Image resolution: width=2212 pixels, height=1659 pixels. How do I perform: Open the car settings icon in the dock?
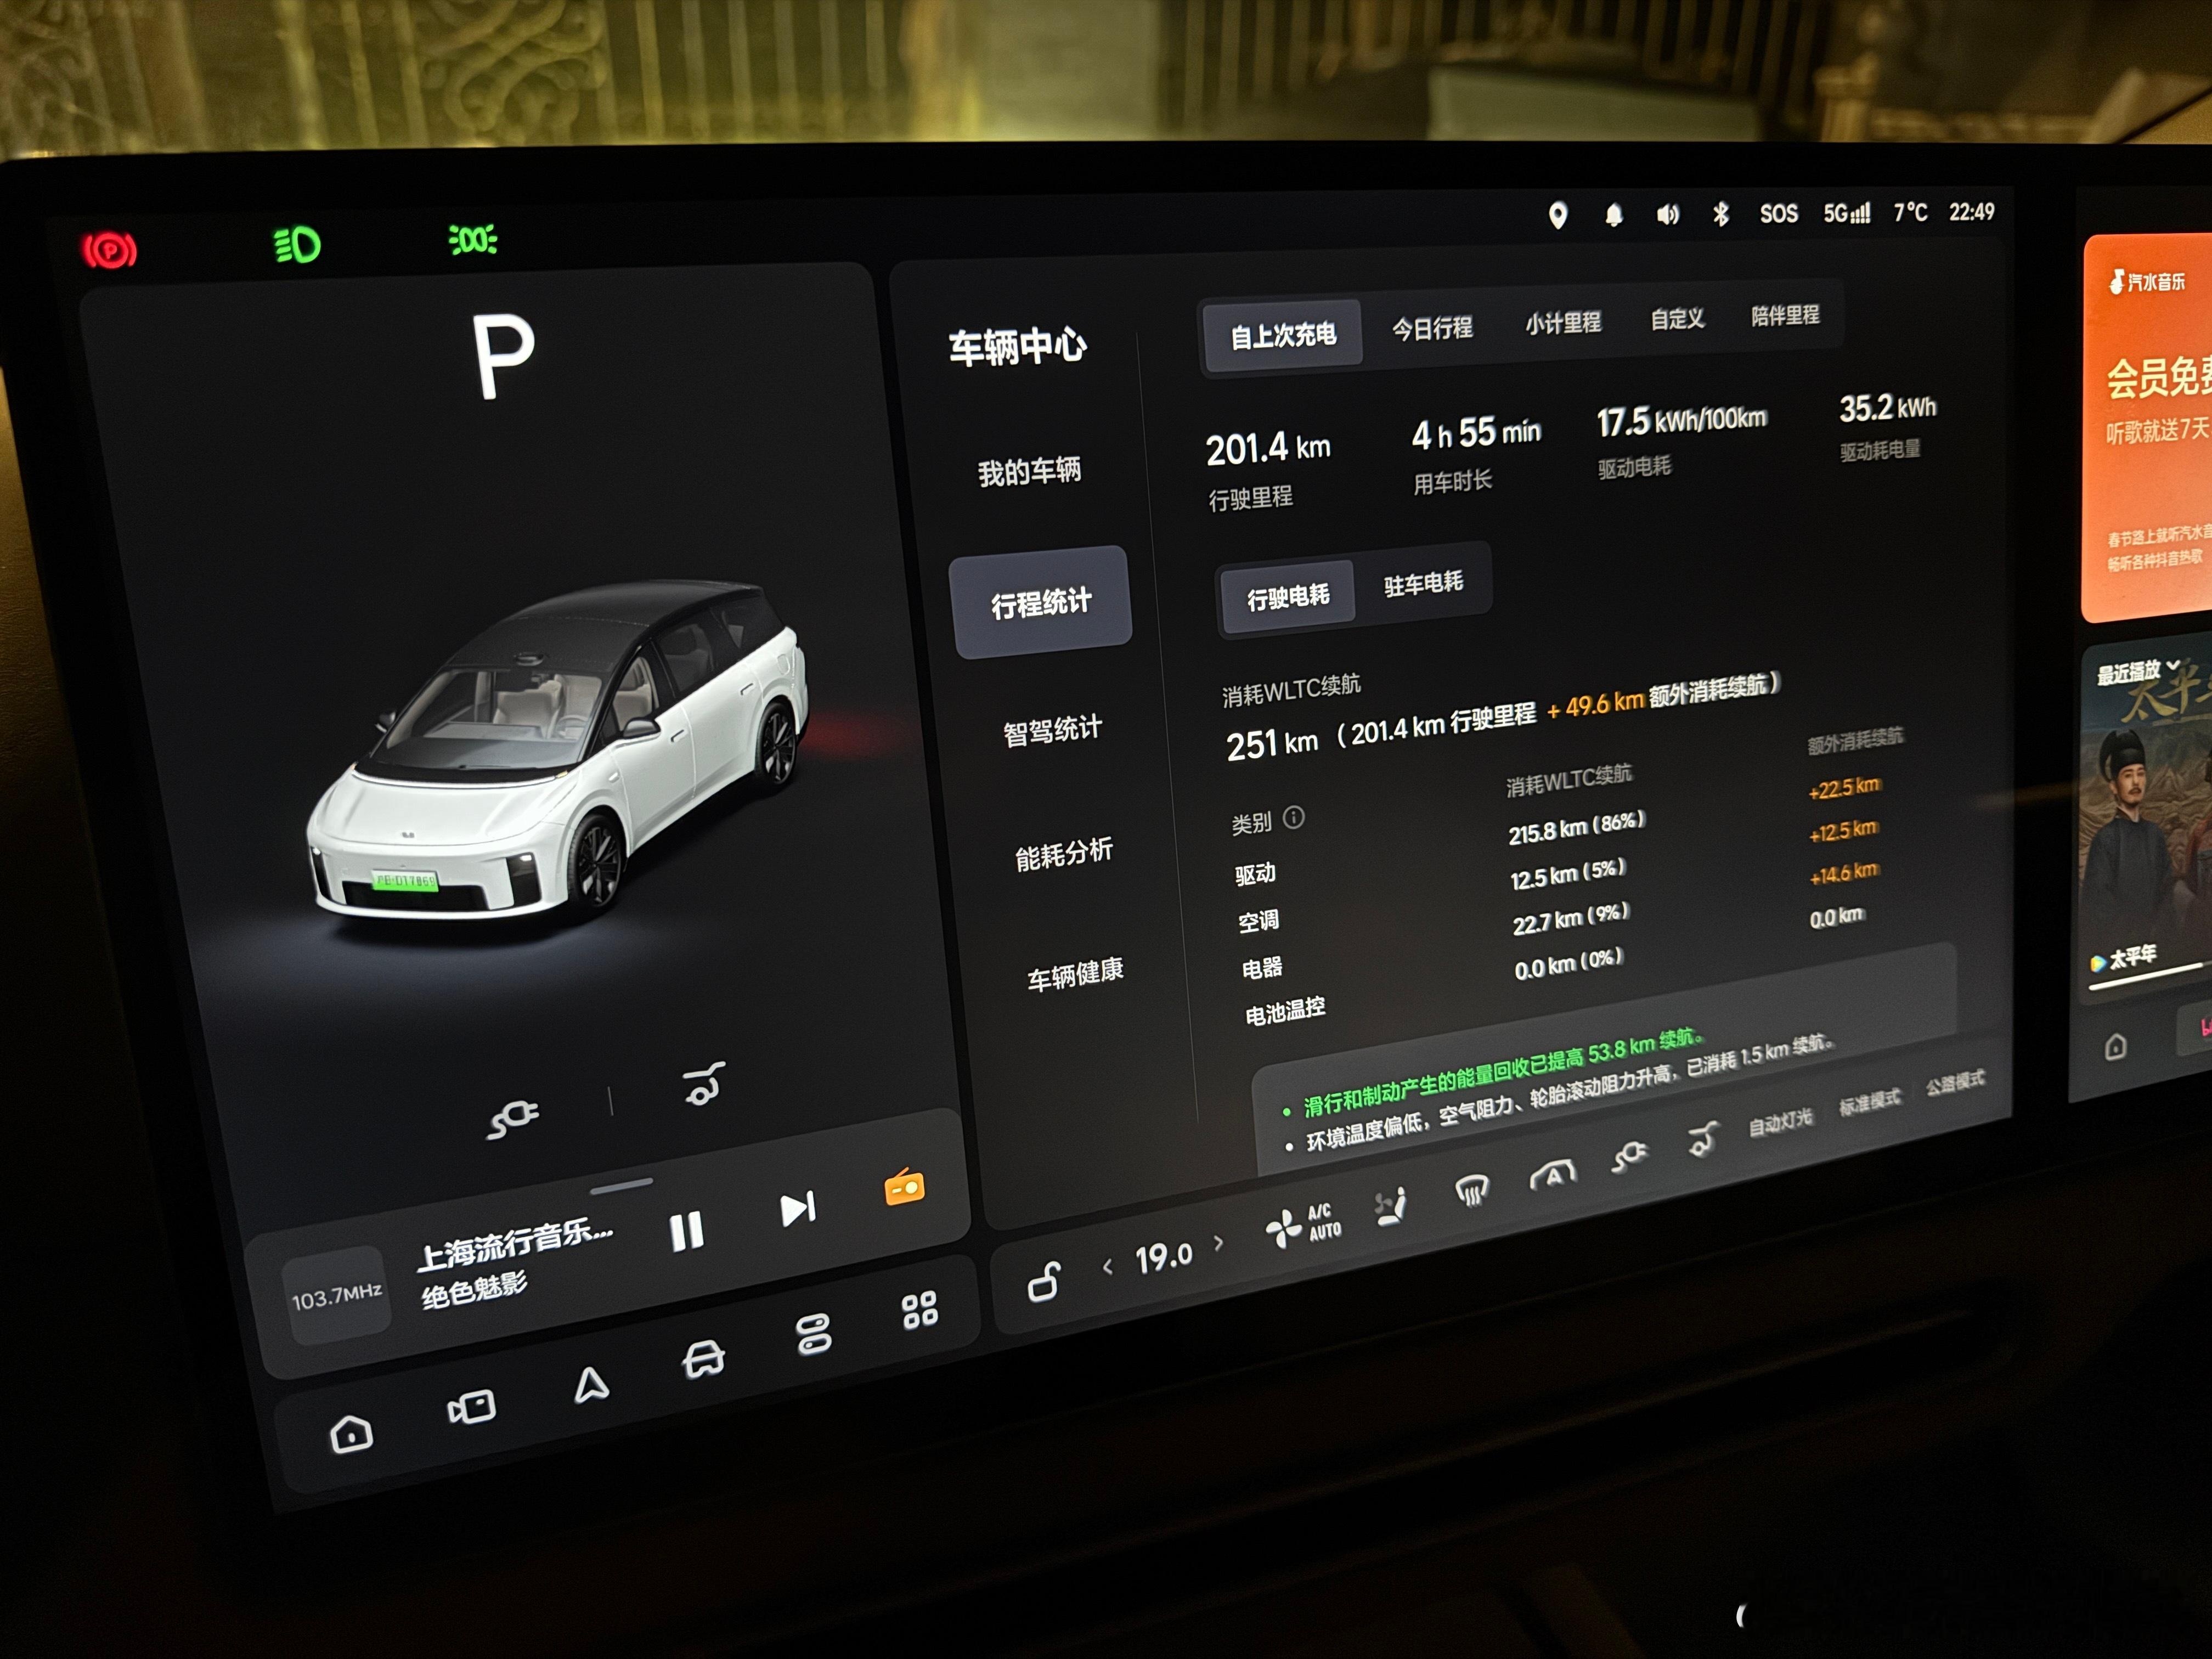click(703, 1359)
